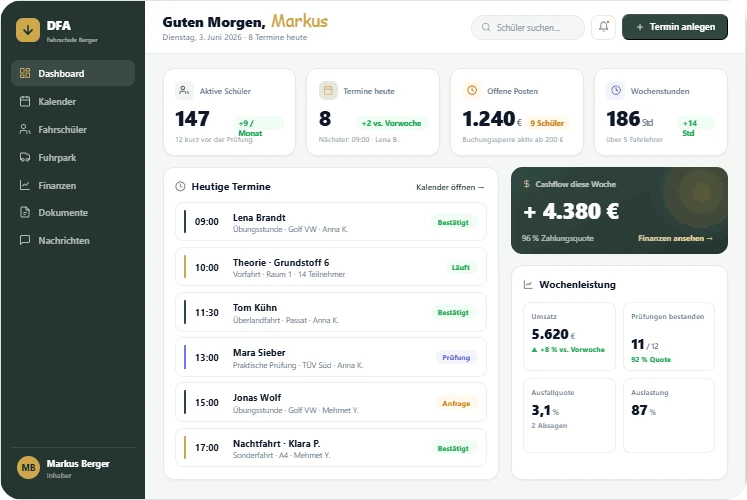Screen dimensions: 747x500
Task: Select the 1.240 € Offene Posten amount
Action: click(x=492, y=119)
